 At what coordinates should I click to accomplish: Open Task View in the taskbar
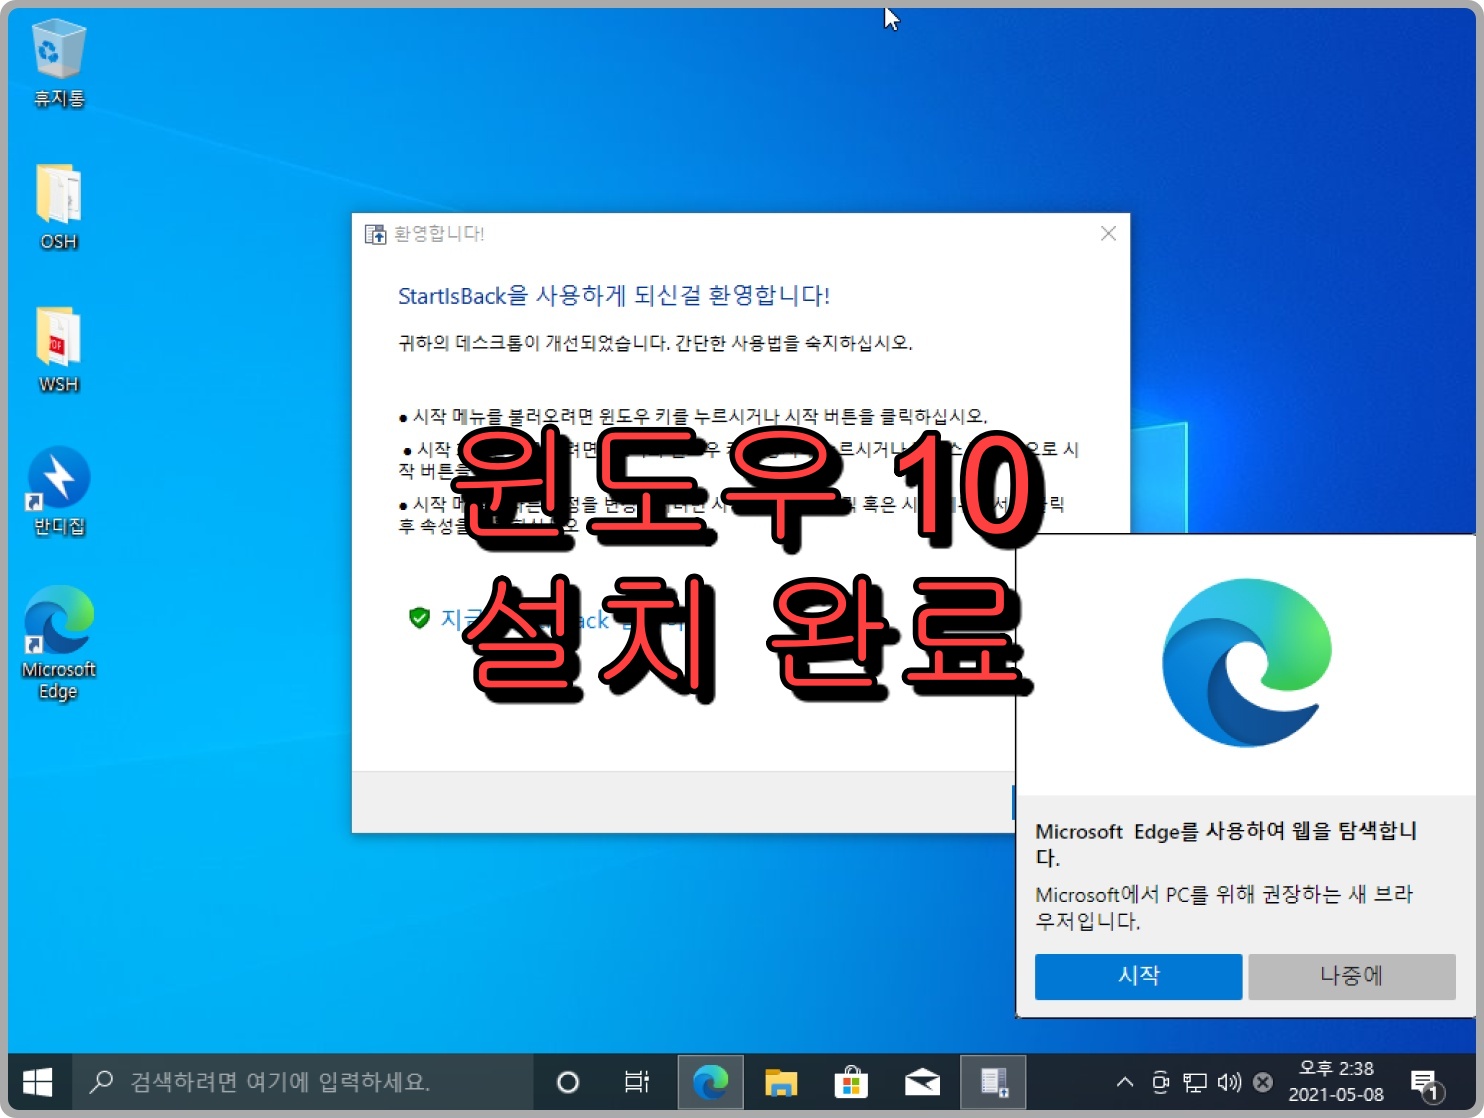(x=636, y=1082)
